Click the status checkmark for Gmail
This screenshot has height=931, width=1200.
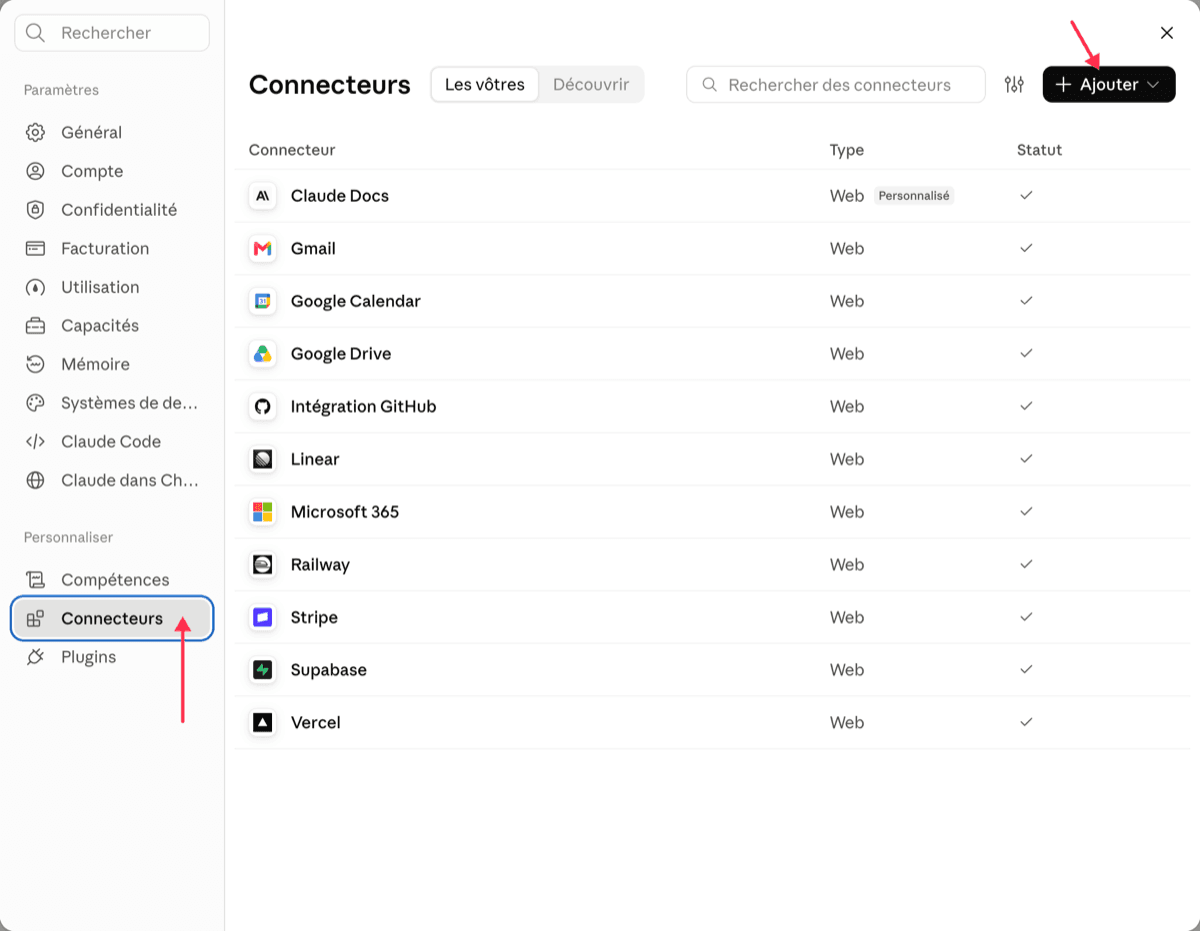point(1026,248)
